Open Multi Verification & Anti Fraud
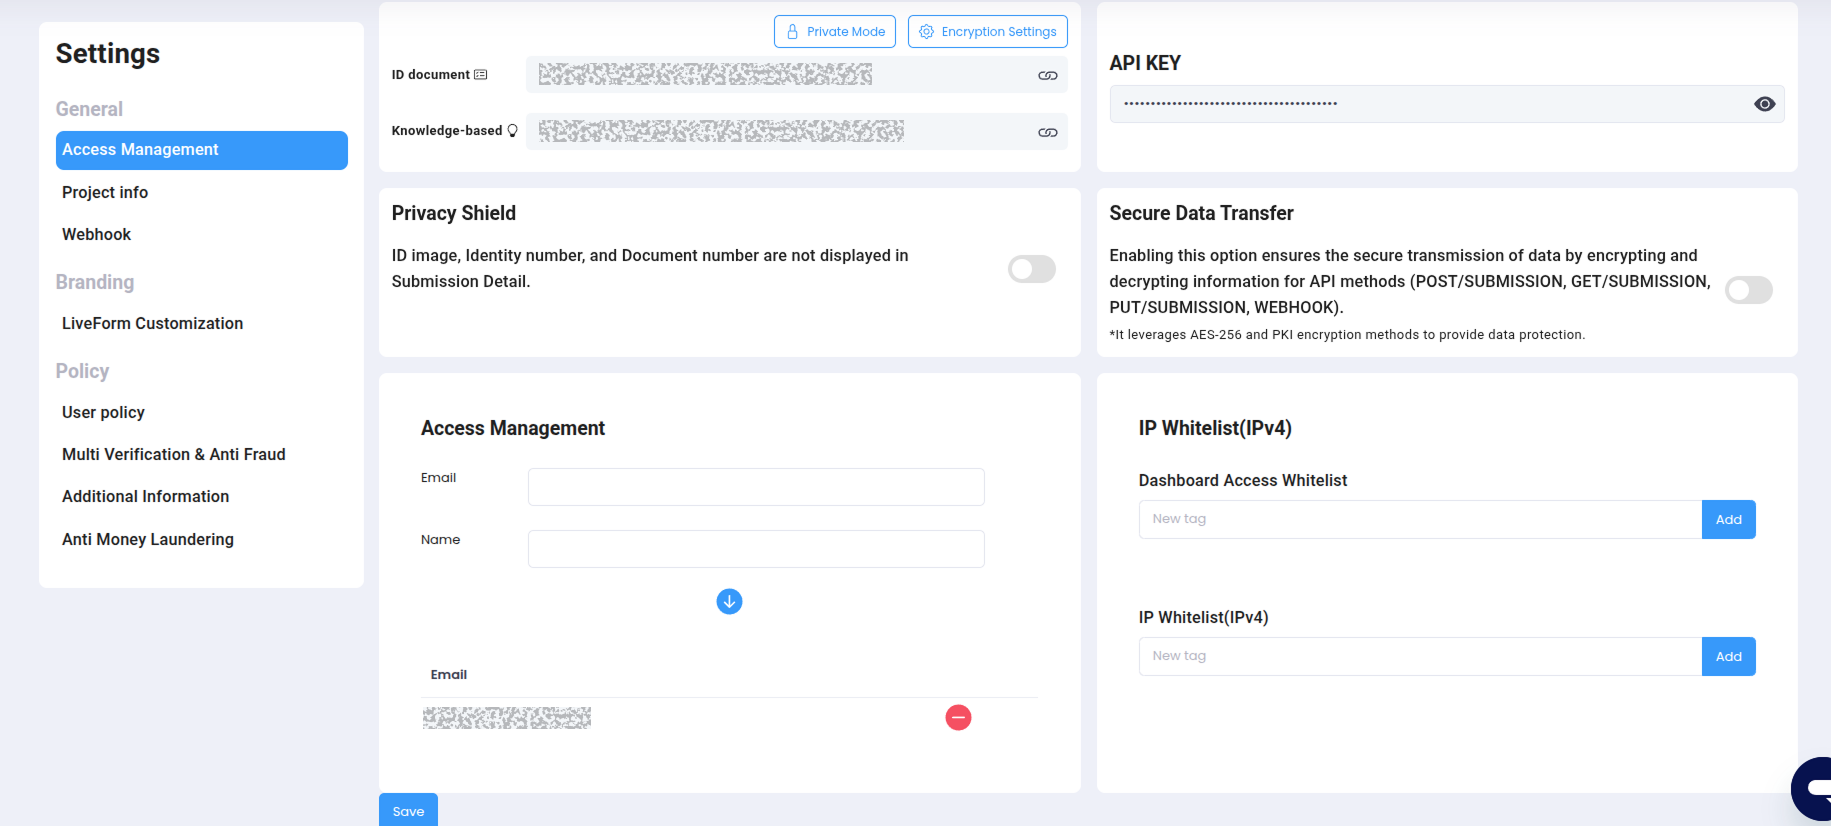This screenshot has width=1831, height=826. (174, 454)
